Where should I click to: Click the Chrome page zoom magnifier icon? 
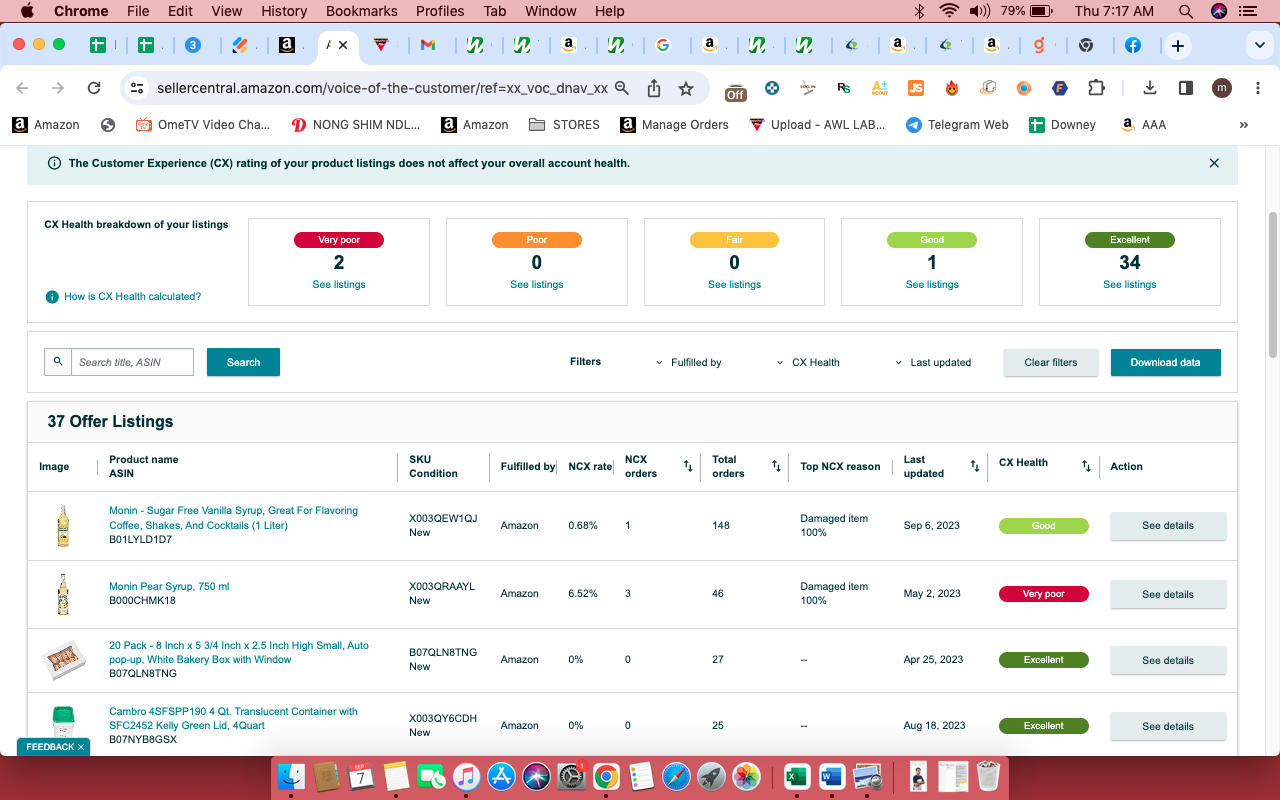tap(622, 88)
